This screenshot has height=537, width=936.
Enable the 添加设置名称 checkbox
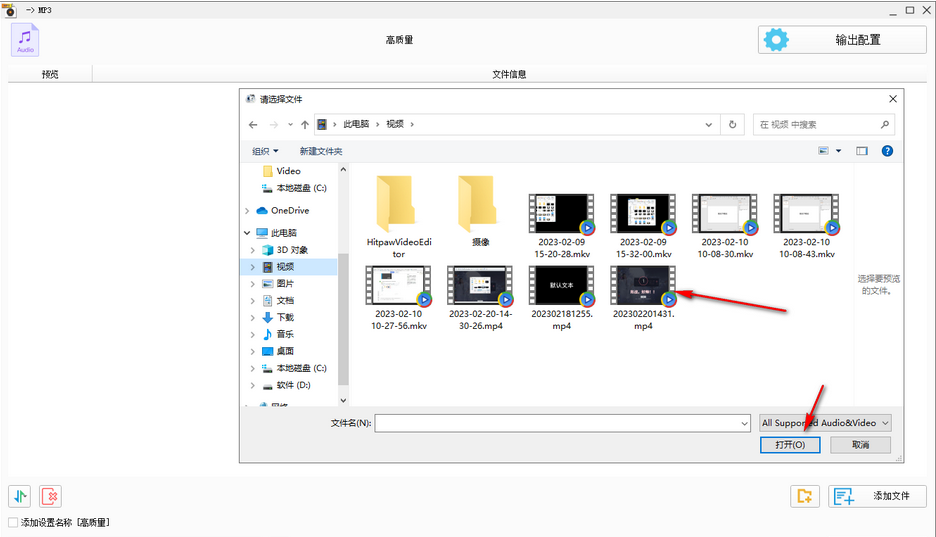(12, 522)
